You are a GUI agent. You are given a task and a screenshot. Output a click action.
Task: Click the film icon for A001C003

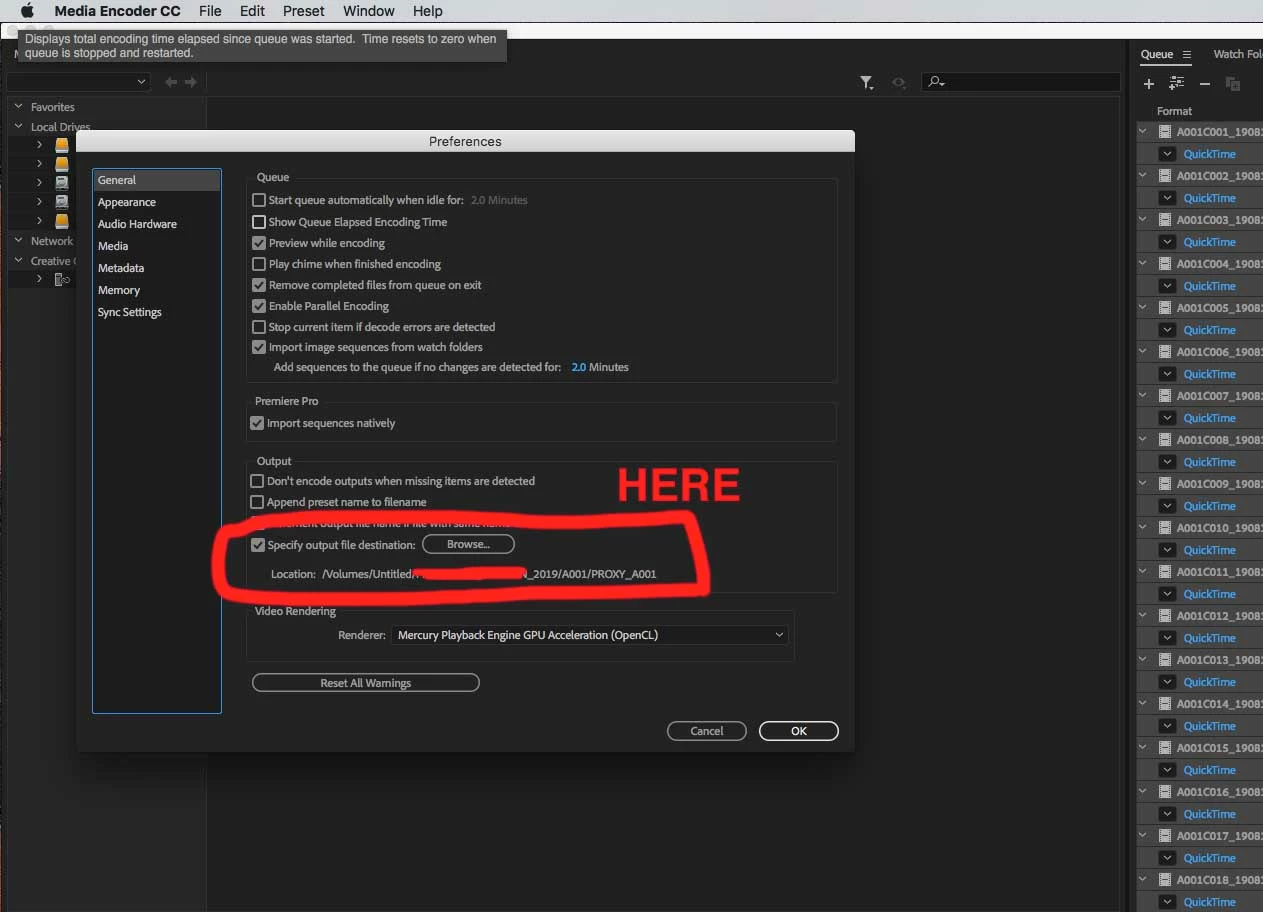click(x=1165, y=219)
